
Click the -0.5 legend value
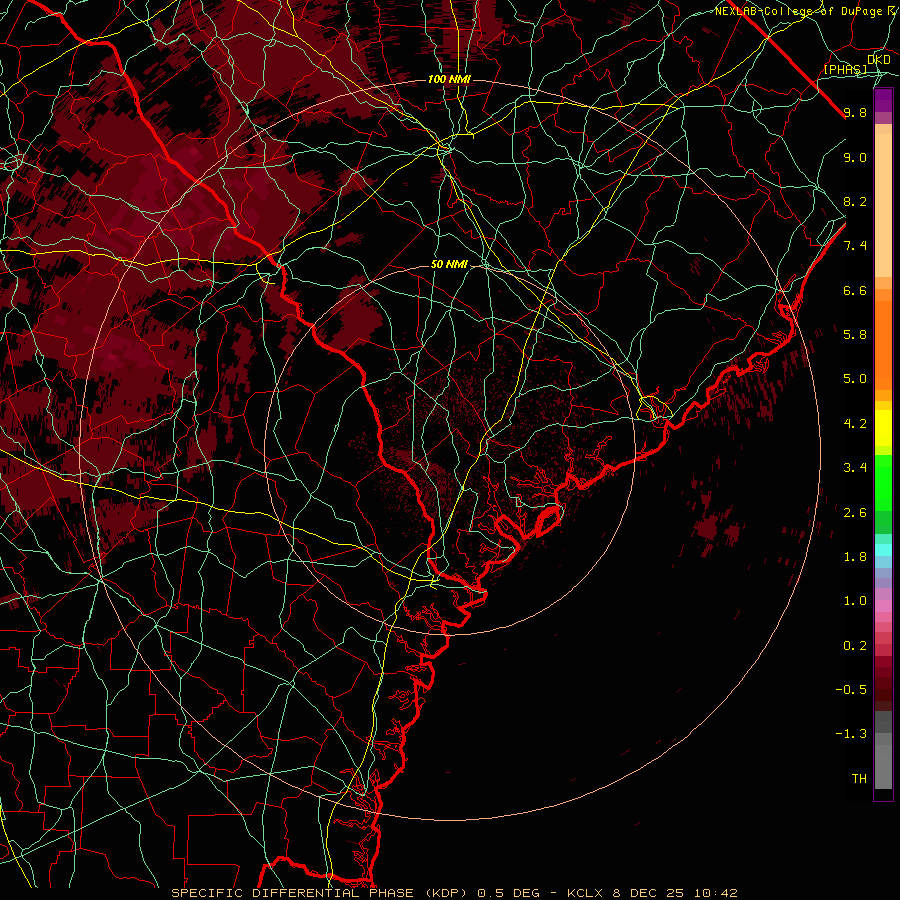851,690
